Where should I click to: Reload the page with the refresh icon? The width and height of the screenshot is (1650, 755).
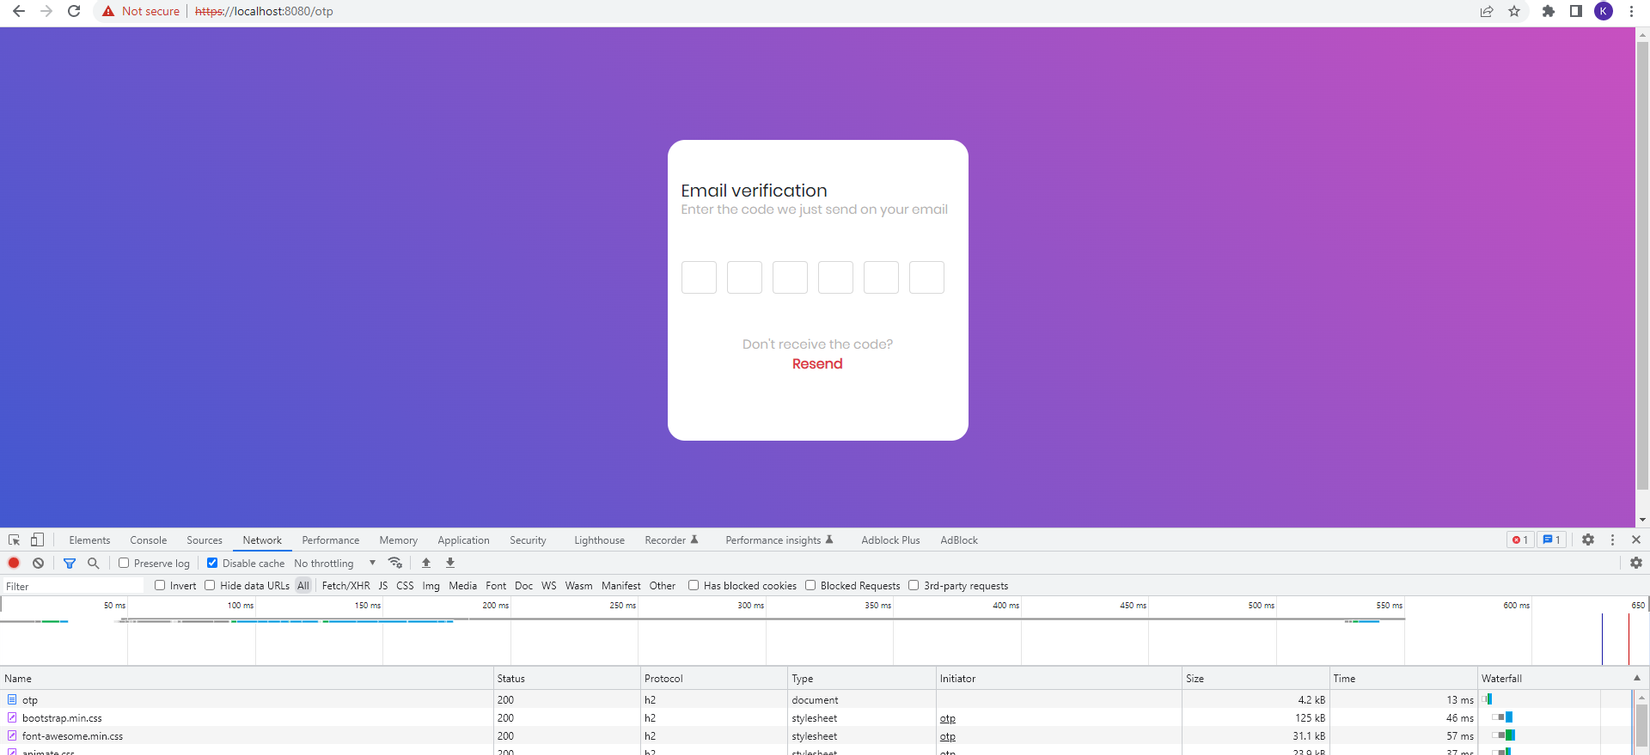pos(74,11)
